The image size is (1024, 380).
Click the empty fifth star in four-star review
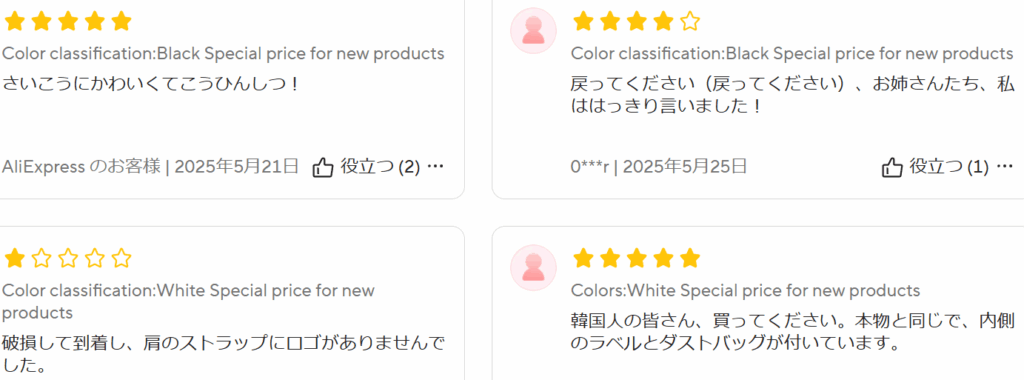coord(690,22)
